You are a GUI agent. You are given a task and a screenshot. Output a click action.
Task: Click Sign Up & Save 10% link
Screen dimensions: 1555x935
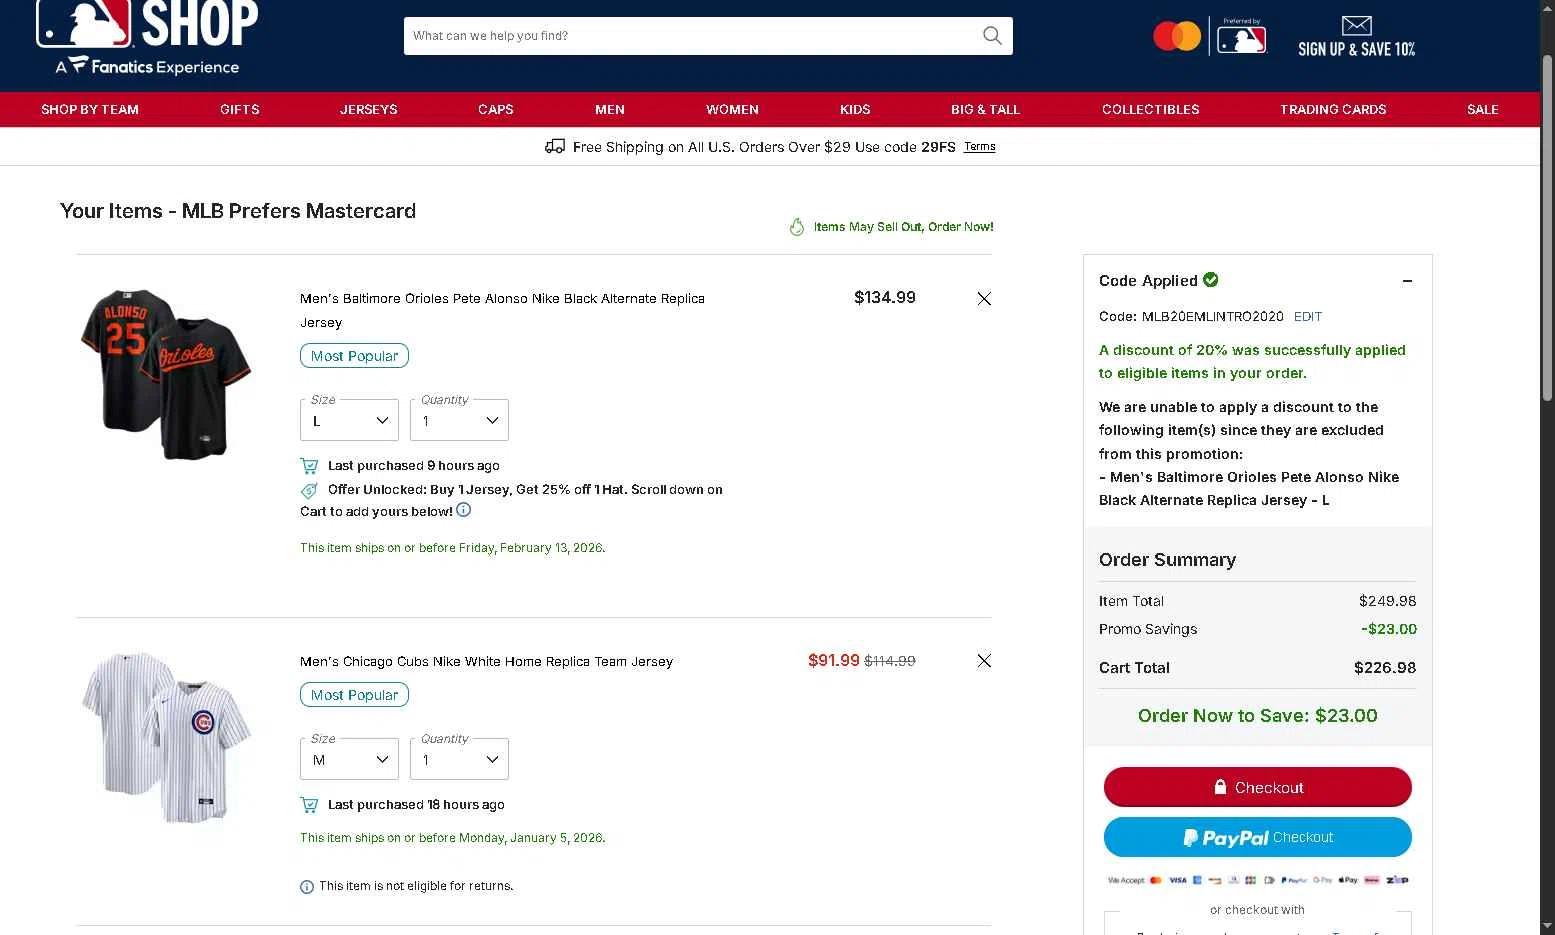(1357, 49)
